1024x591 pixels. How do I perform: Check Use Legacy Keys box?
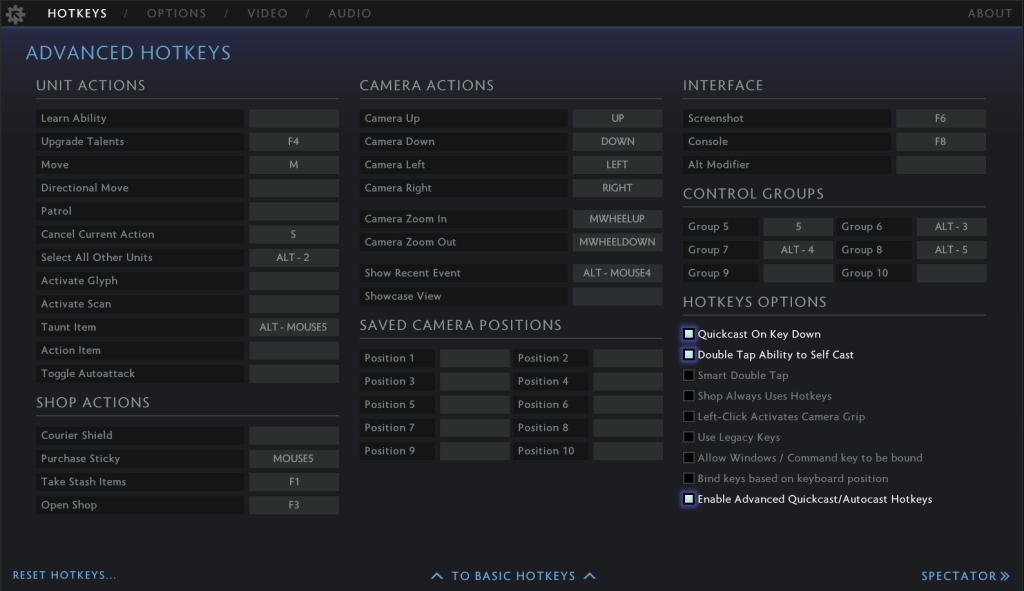689,437
